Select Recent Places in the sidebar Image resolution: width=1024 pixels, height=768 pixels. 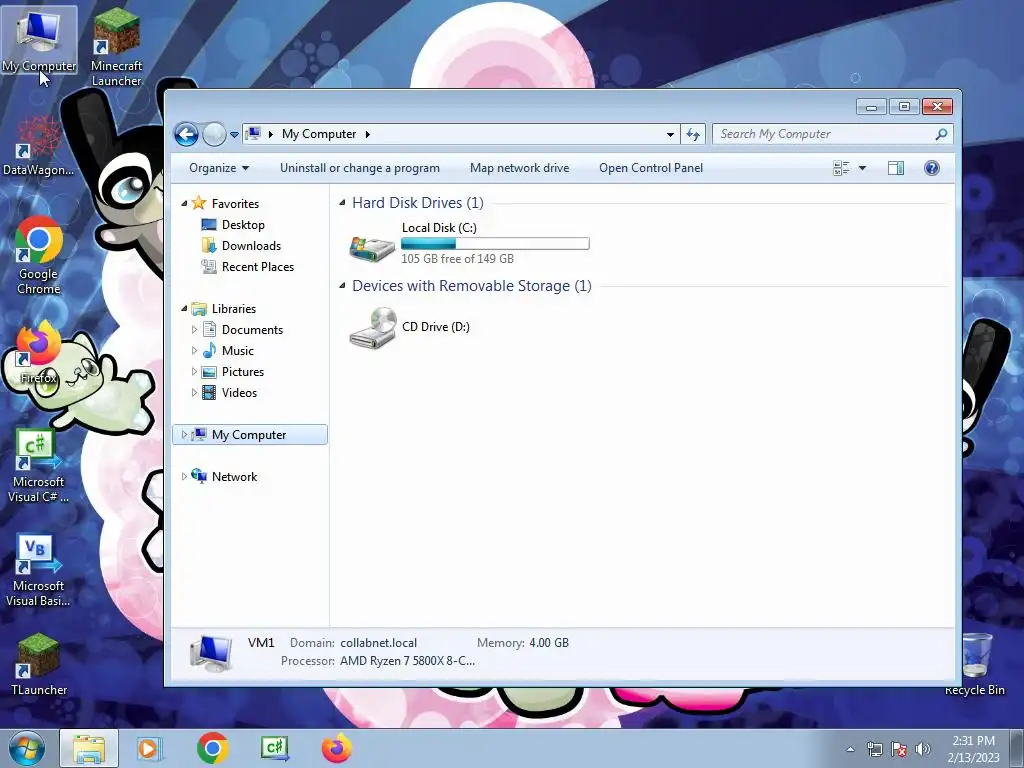pyautogui.click(x=257, y=266)
